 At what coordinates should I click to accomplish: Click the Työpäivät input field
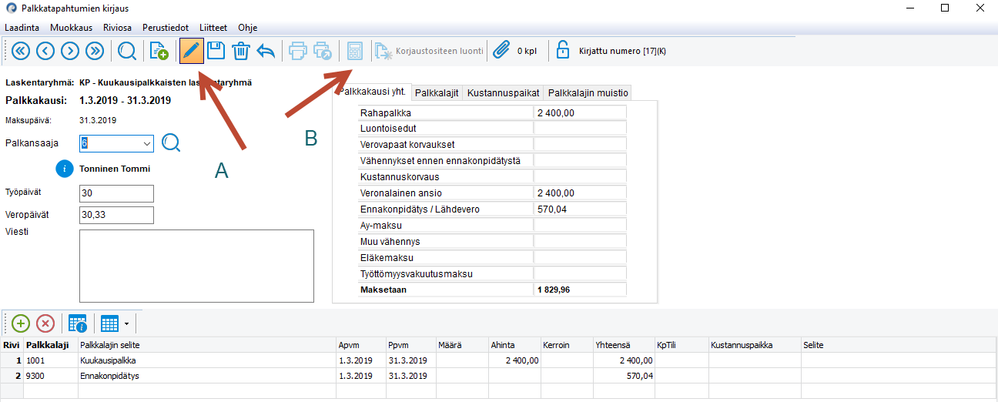point(117,193)
